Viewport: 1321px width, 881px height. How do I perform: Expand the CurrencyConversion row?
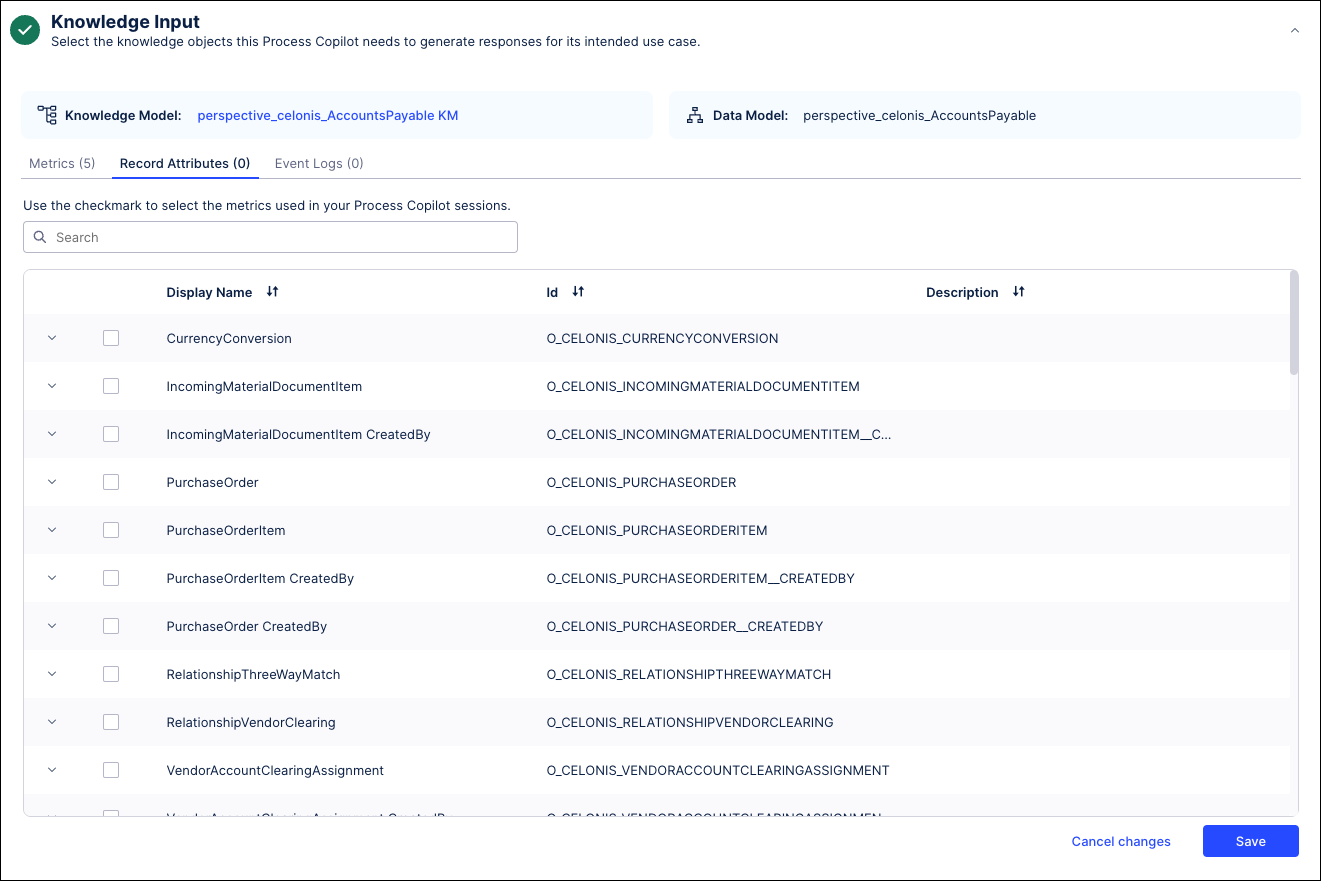(x=52, y=338)
